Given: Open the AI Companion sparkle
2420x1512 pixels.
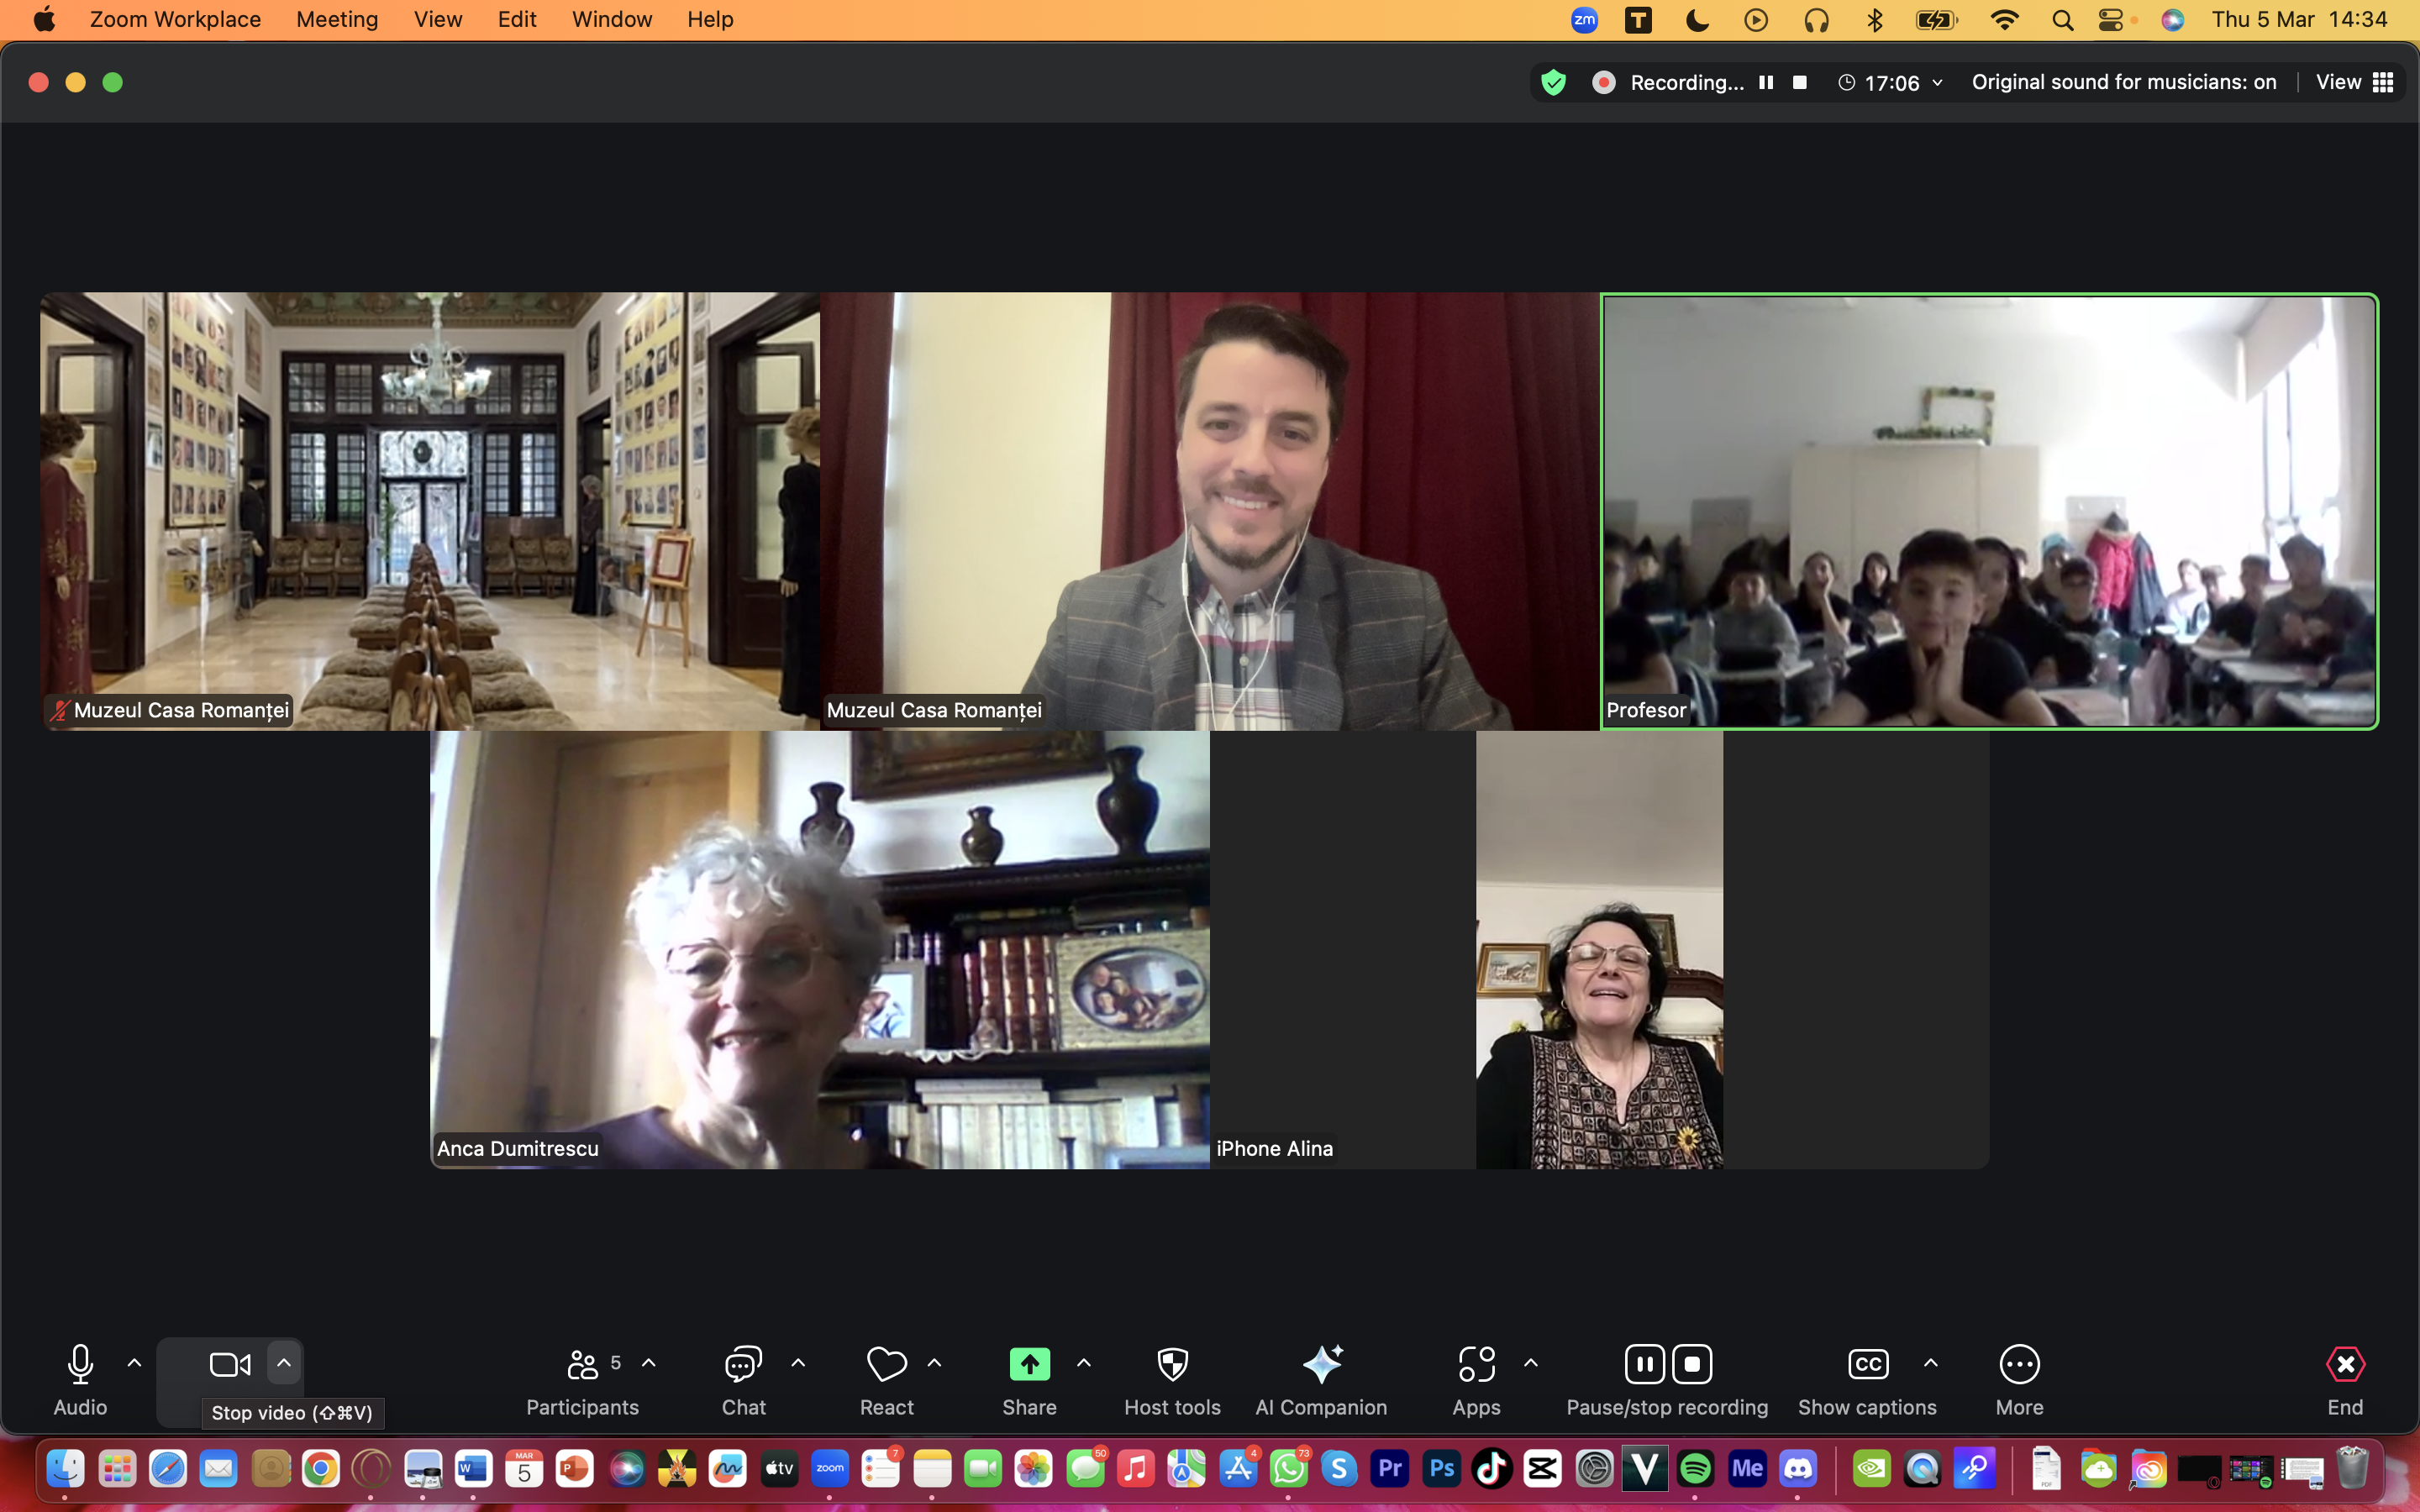Looking at the screenshot, I should pos(1321,1364).
